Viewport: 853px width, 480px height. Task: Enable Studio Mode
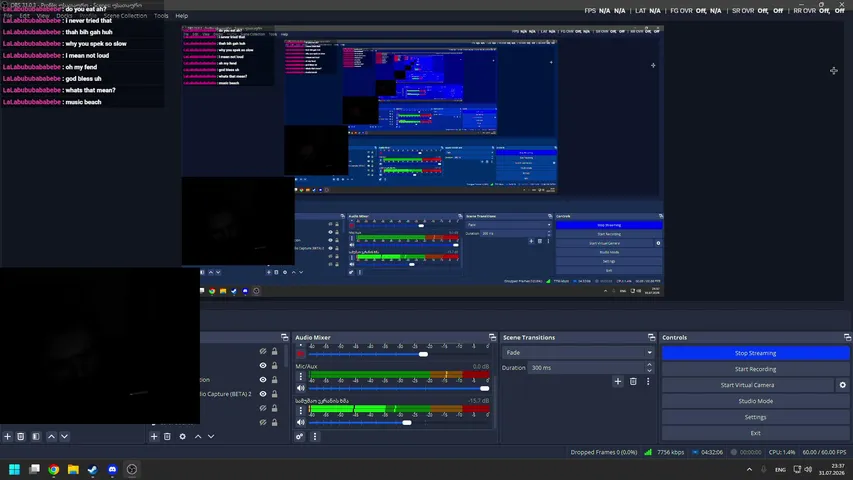pyautogui.click(x=755, y=401)
